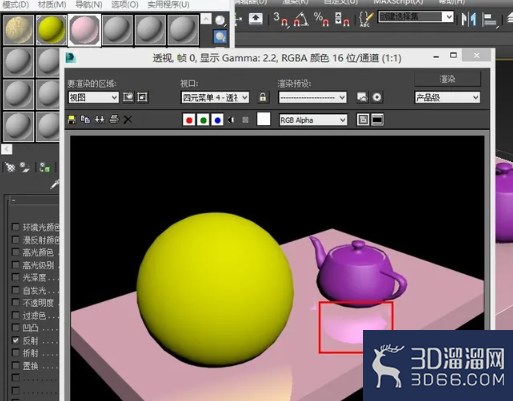Enable the 折射 refraction map checkbox
Screen dimensions: 513x401
[15, 353]
